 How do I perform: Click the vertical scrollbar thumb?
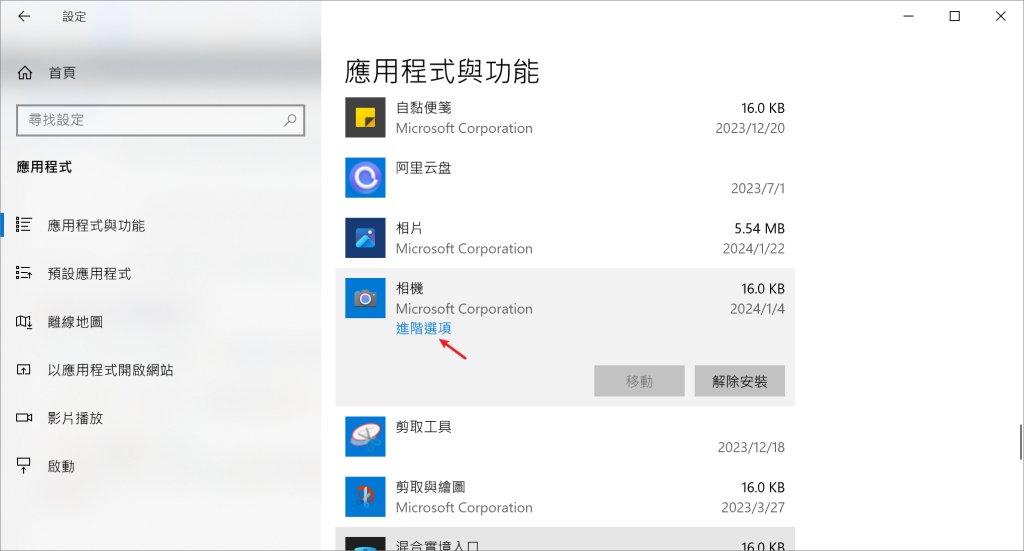pos(1019,440)
